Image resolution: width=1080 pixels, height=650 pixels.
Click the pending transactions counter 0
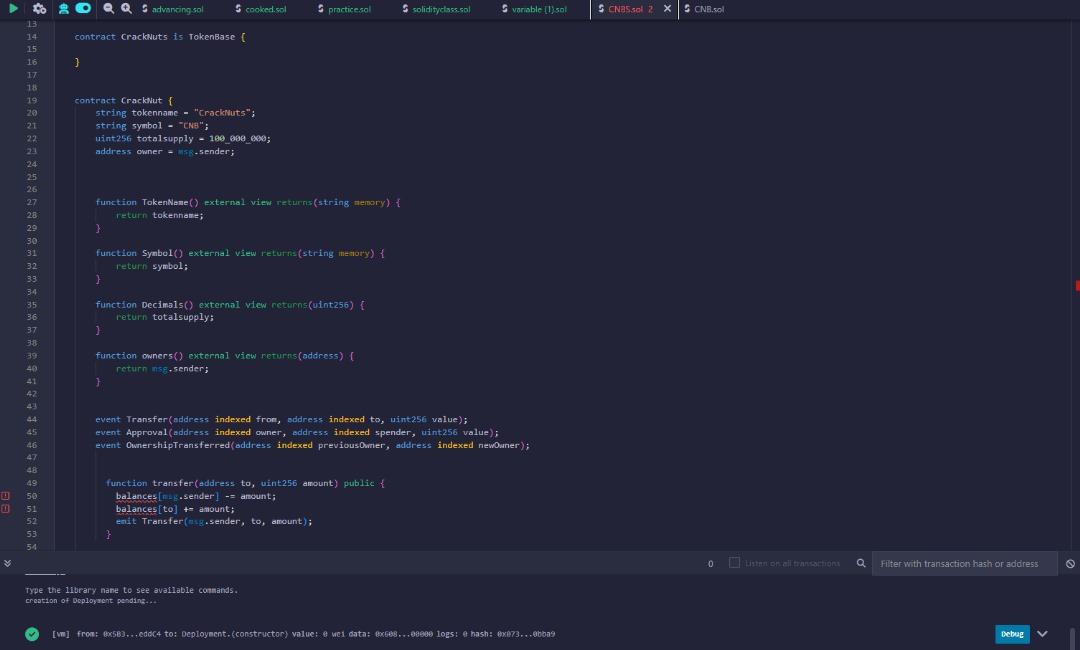[711, 564]
